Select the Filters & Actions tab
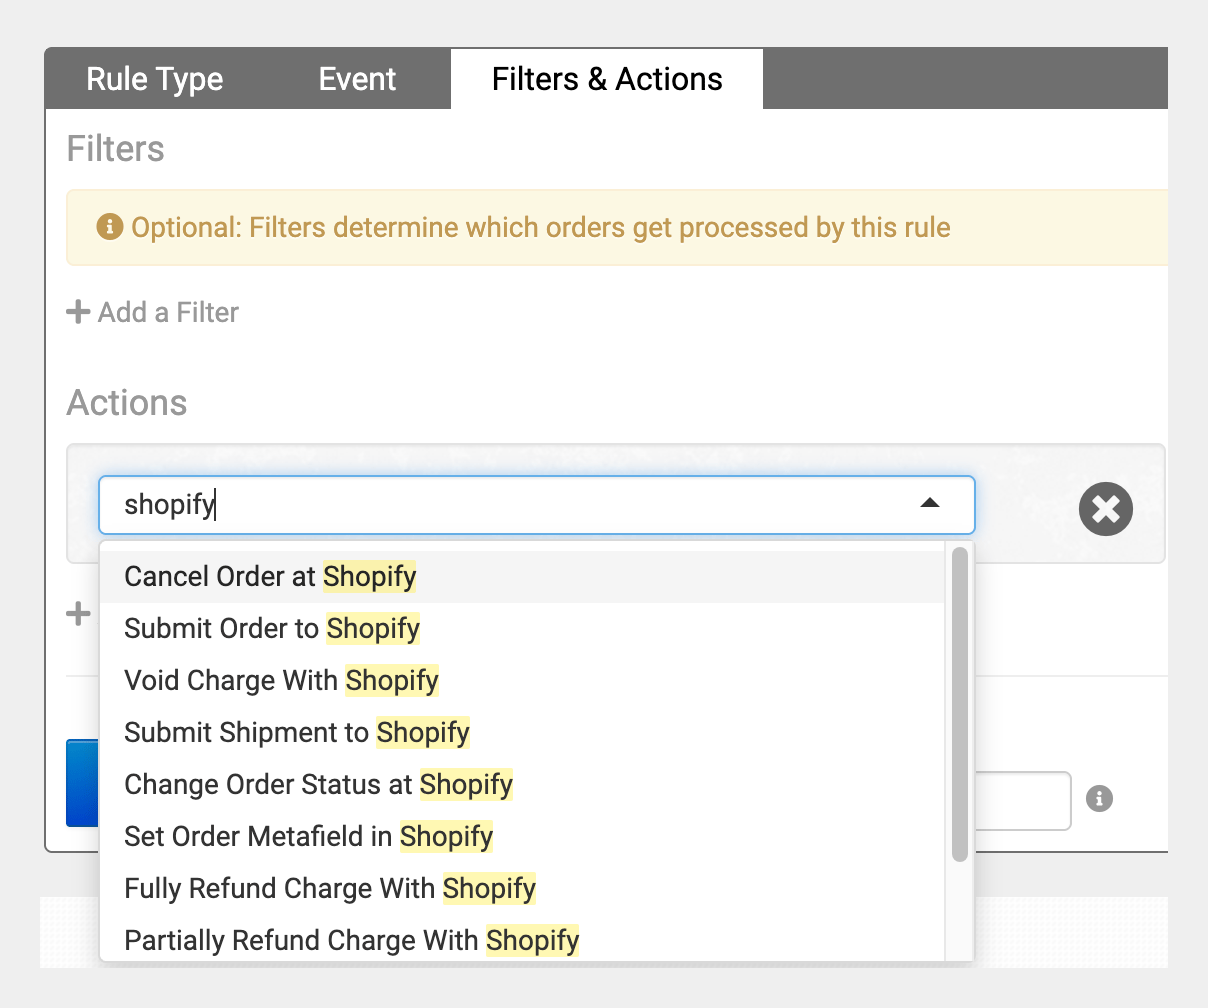1208x1008 pixels. tap(607, 79)
